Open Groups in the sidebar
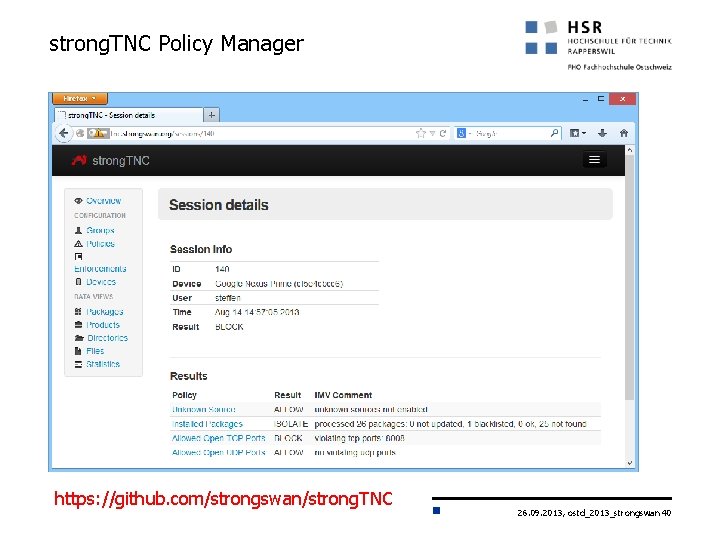The height and width of the screenshot is (540, 720). click(x=100, y=230)
